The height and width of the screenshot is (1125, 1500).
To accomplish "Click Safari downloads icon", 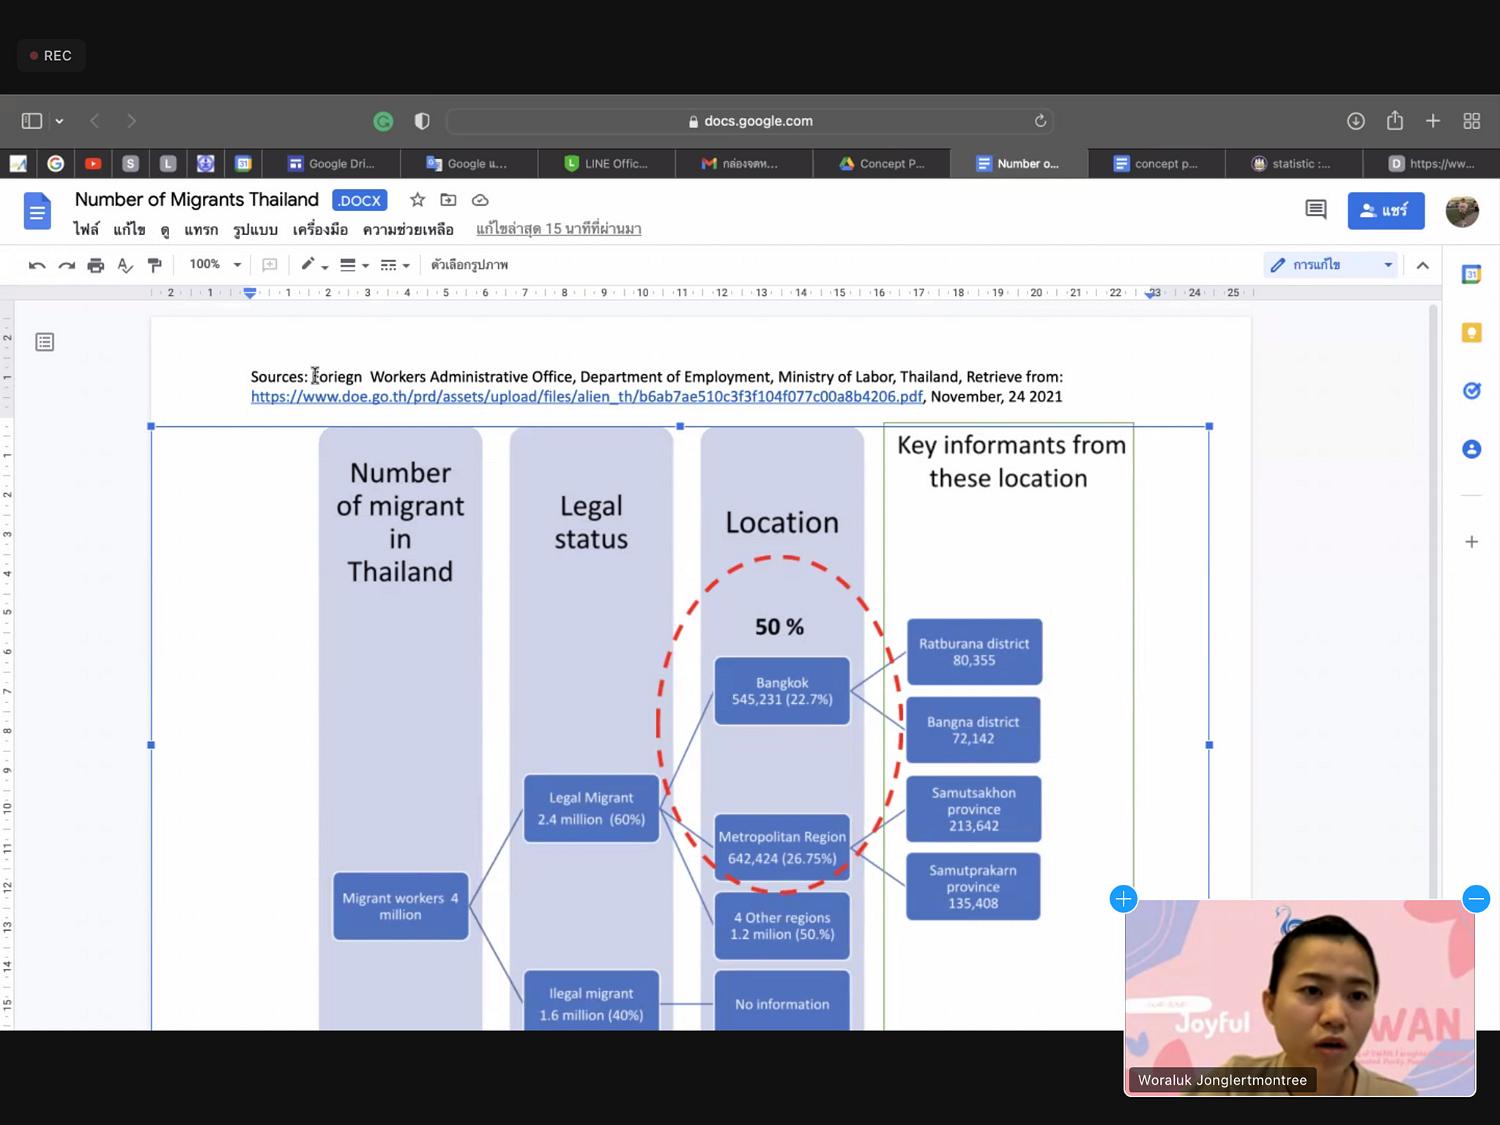I will pyautogui.click(x=1356, y=121).
